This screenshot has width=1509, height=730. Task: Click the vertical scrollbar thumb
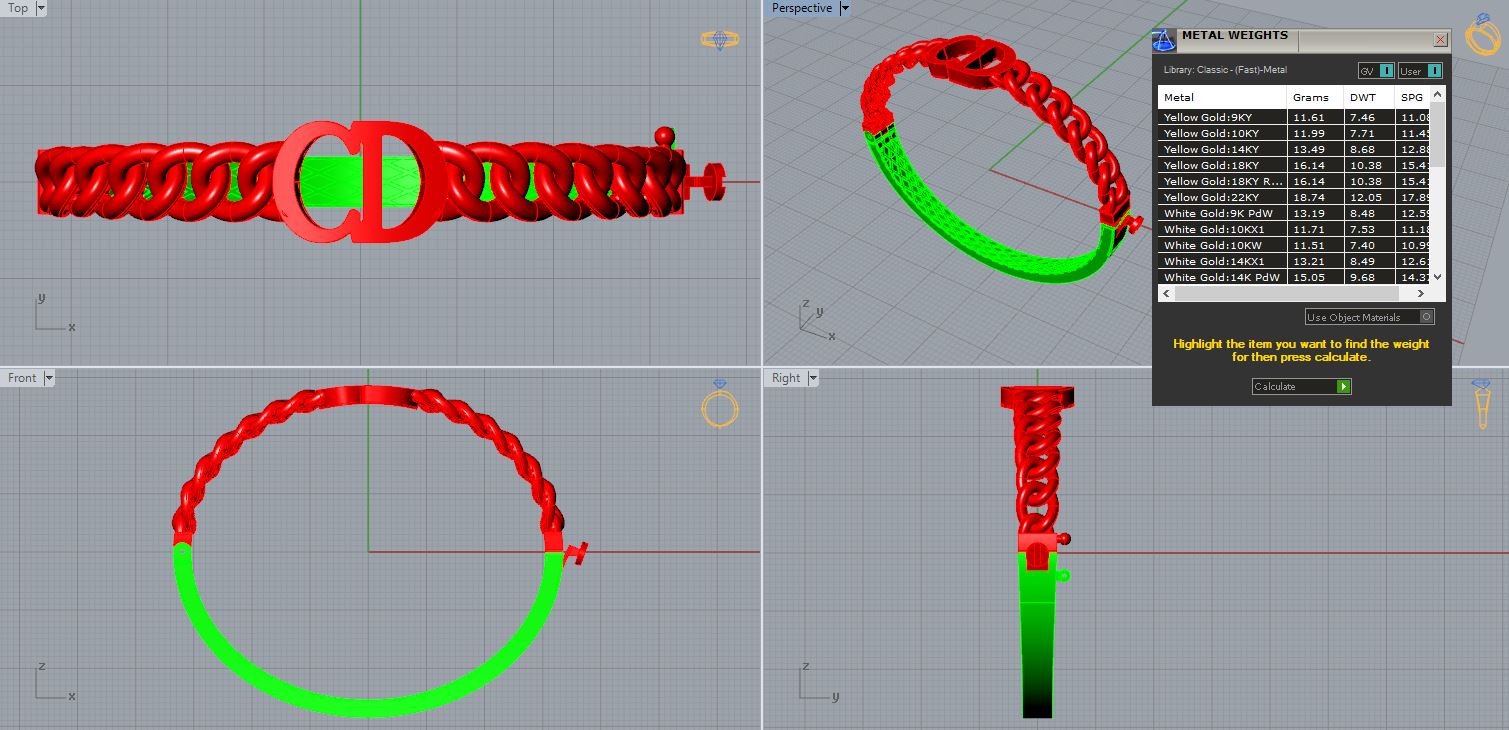coord(1438,135)
